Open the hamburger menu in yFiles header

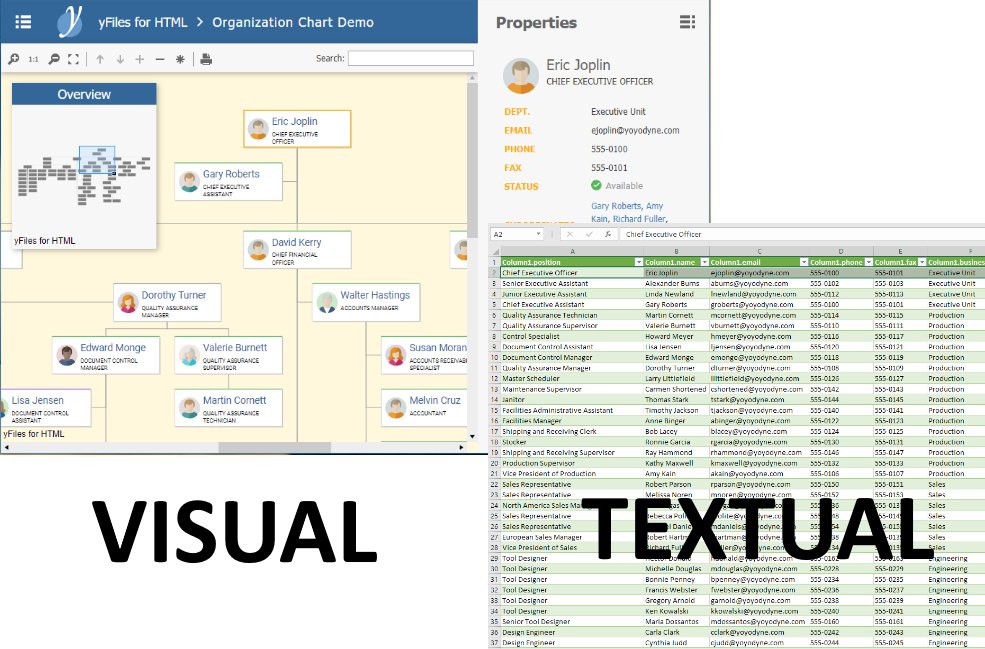click(x=23, y=22)
